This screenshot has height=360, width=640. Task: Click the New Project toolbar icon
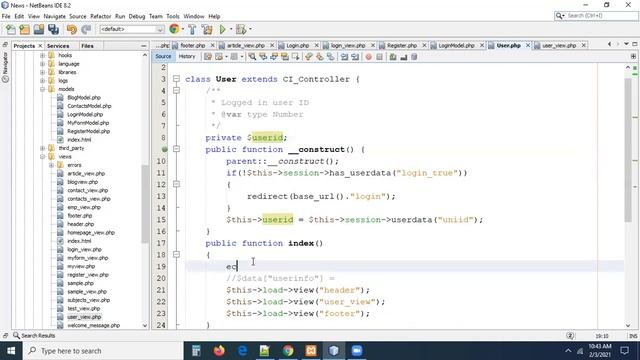(x=24, y=29)
